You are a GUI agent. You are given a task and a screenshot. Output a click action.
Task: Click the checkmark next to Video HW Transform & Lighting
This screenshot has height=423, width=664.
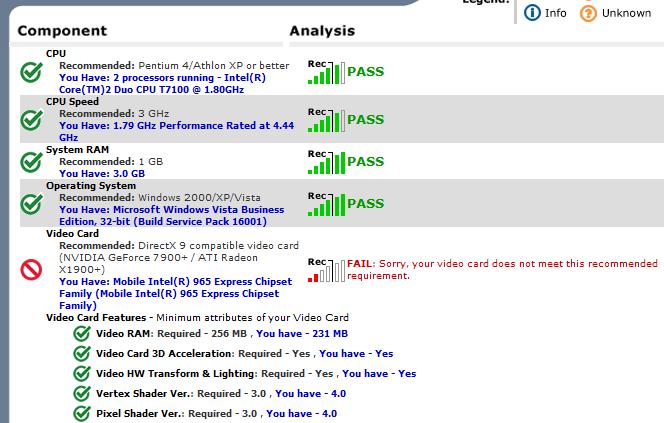[x=82, y=373]
